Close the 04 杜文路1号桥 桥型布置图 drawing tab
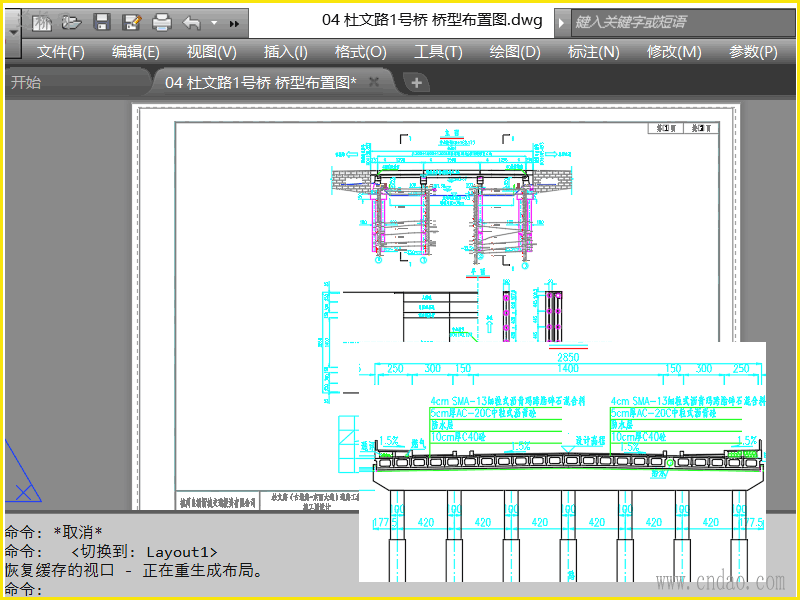 (x=374, y=82)
